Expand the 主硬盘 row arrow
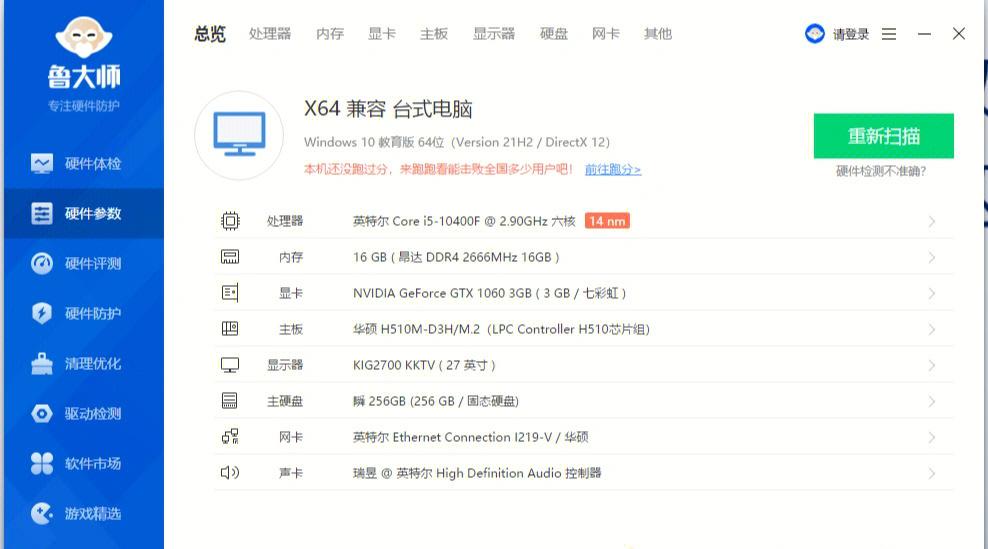 [x=932, y=402]
